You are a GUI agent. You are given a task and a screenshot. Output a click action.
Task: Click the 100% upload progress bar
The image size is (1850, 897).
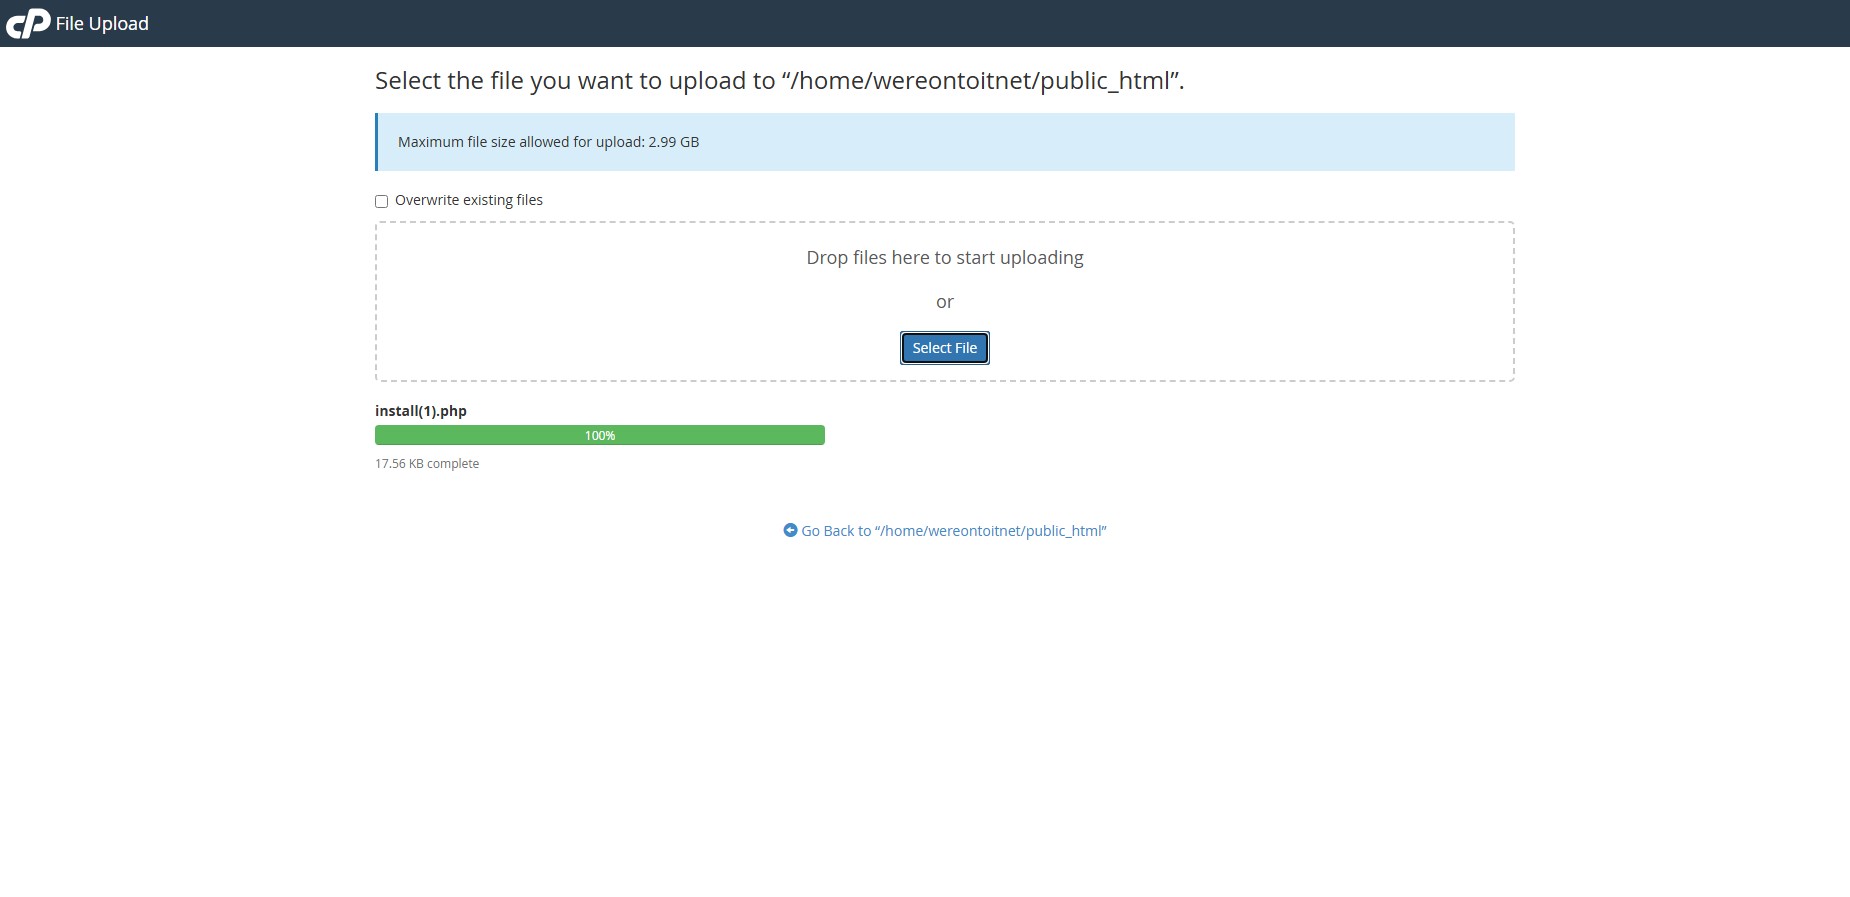click(600, 435)
